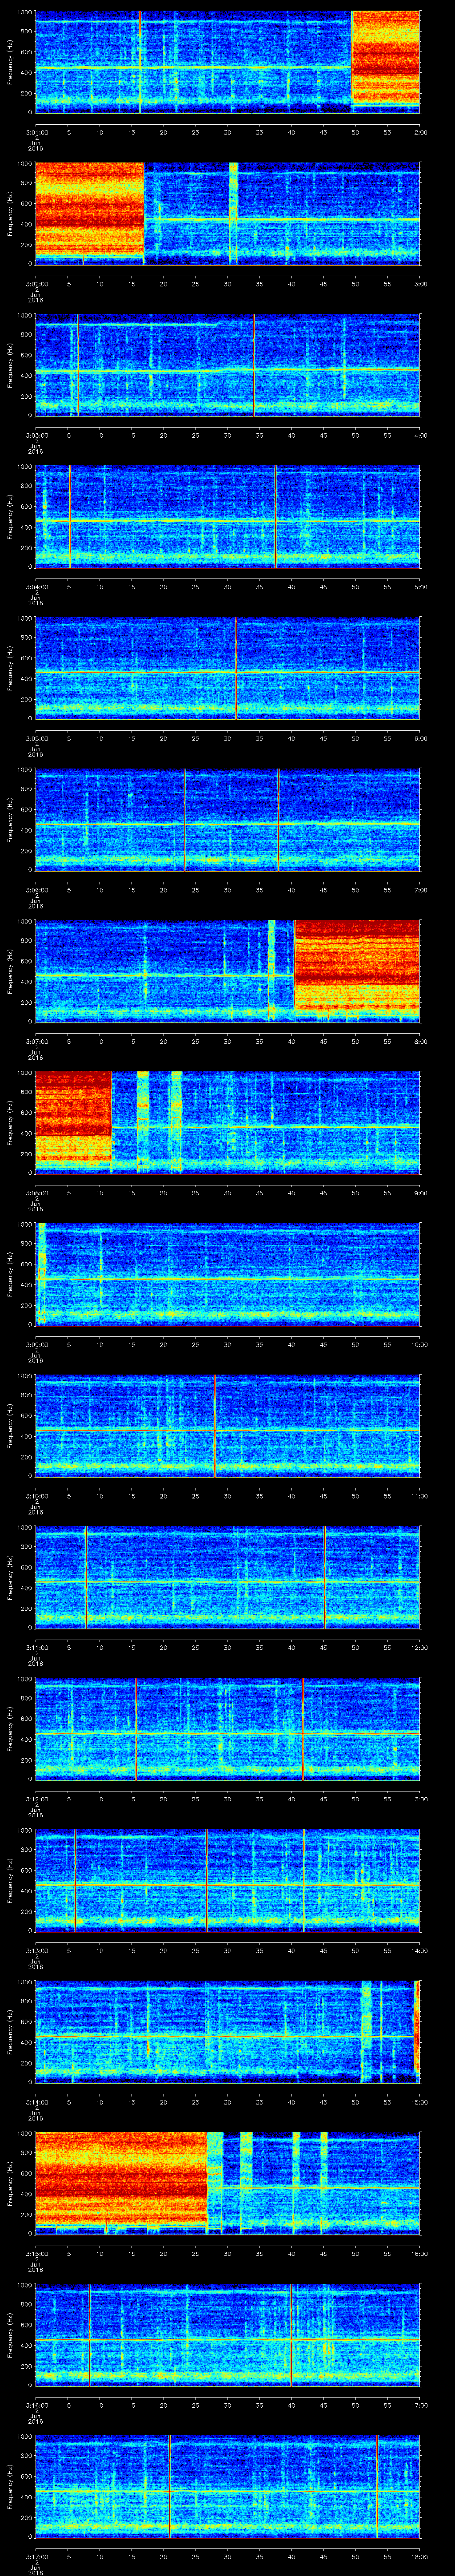The height and width of the screenshot is (2576, 455).
Task: Select the spectrogram panel starting at 3:16:00
Action: click(228, 2334)
